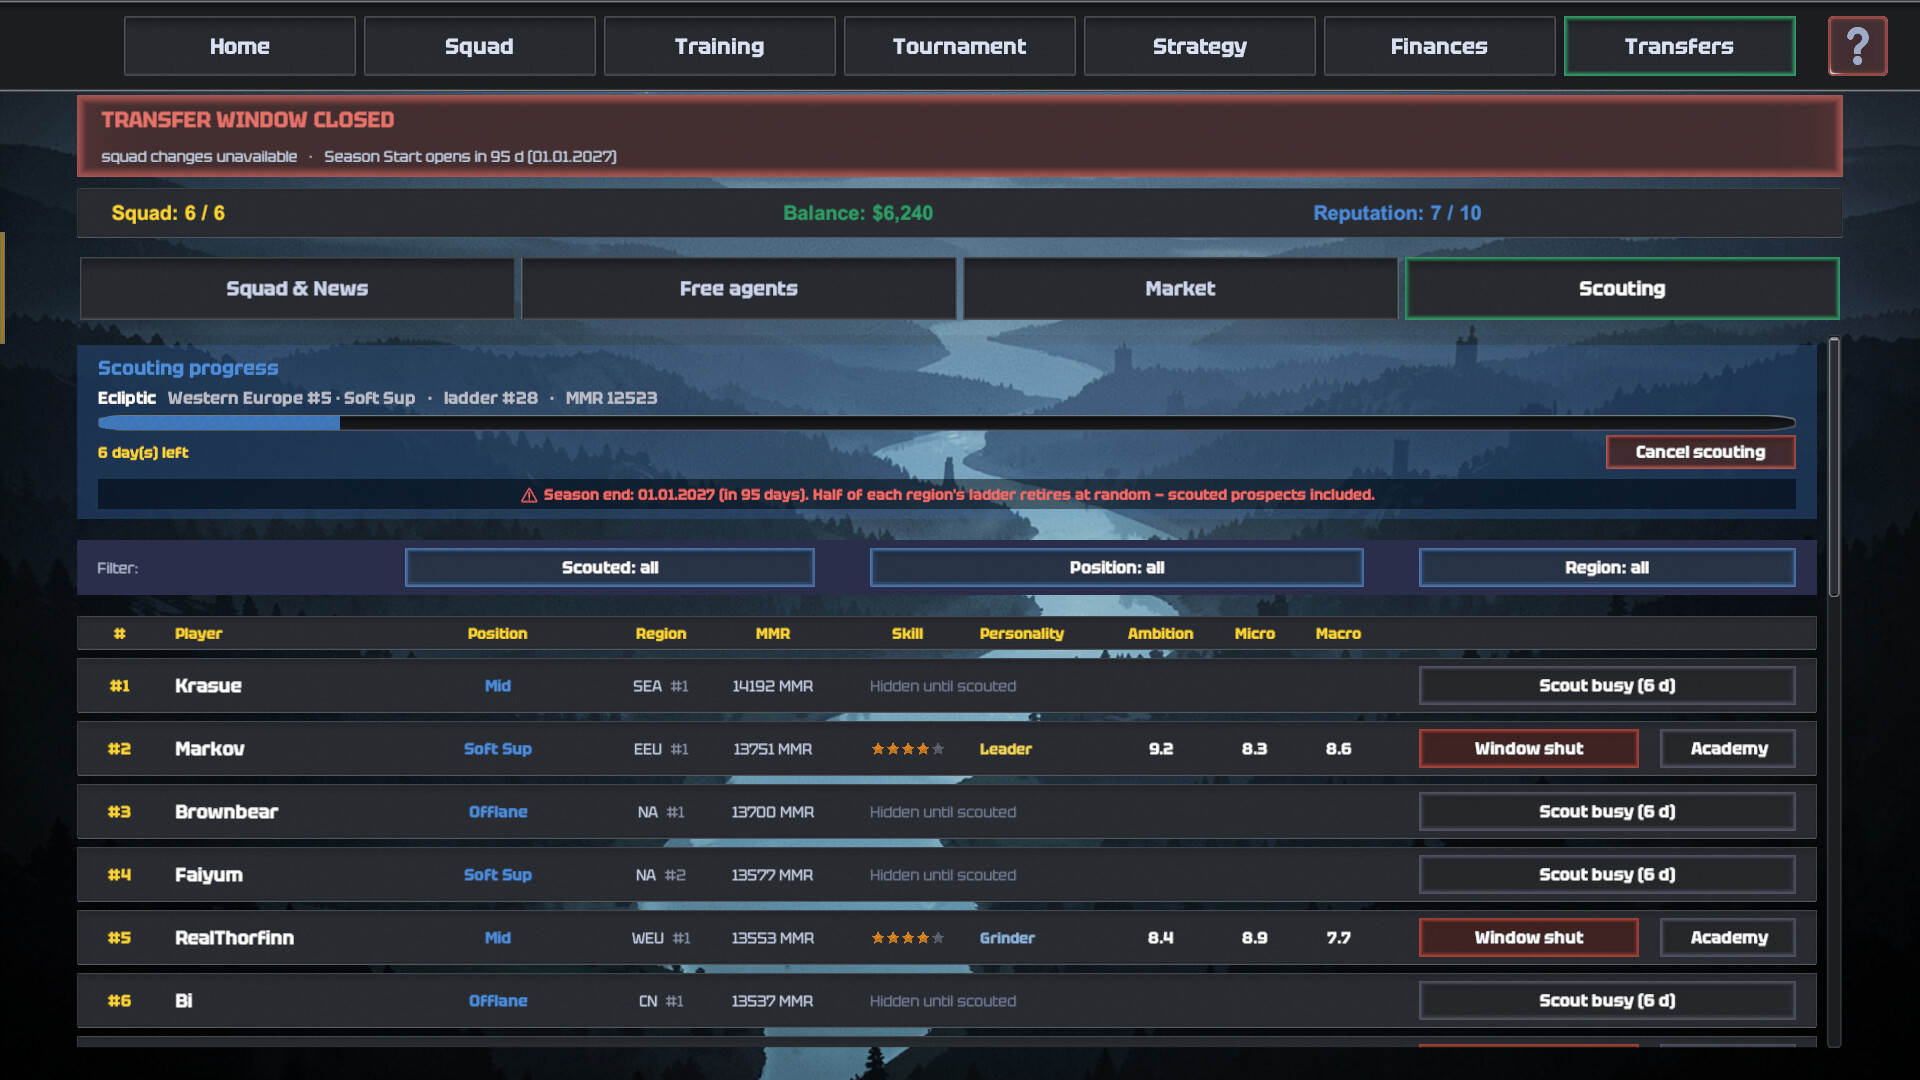Click the Personality column header
Image resolution: width=1920 pixels, height=1080 pixels.
tap(1022, 634)
